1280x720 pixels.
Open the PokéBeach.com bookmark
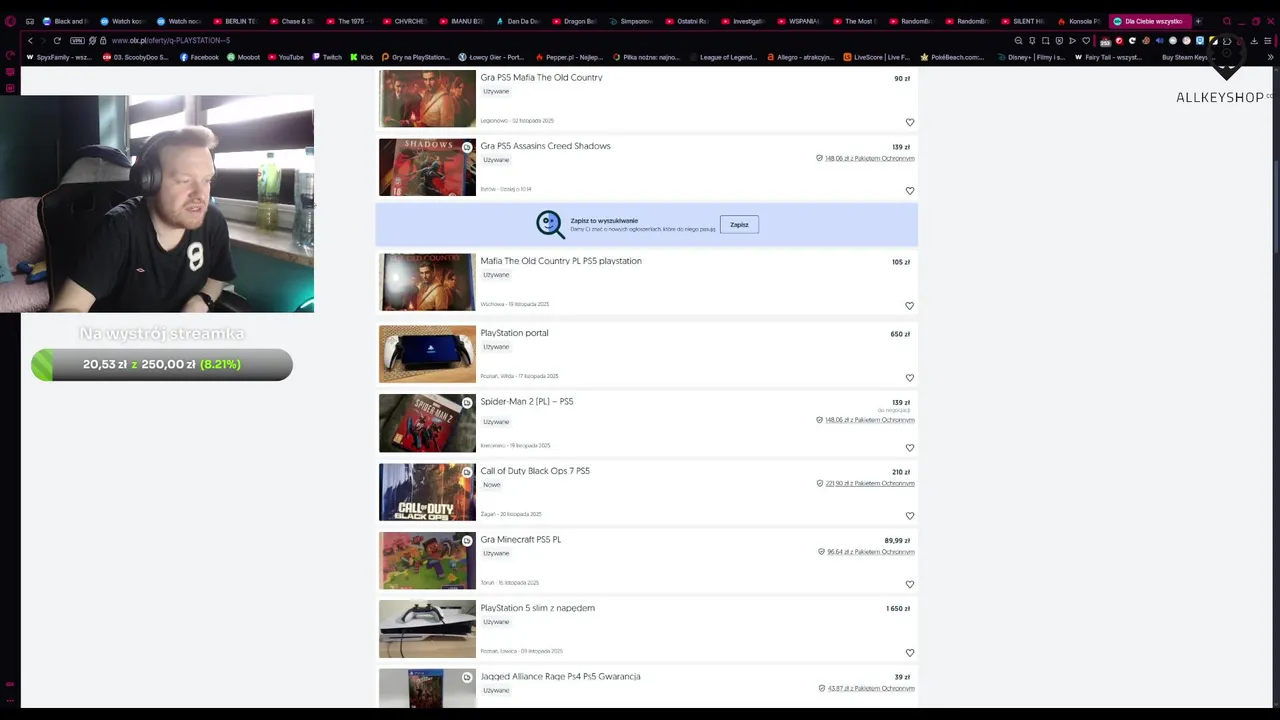click(952, 57)
